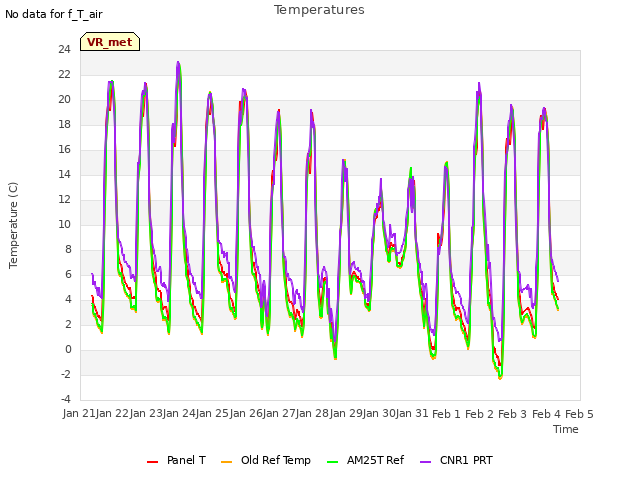Image resolution: width=640 pixels, height=480 pixels.
Task: Click the Jan 29 x-axis tick label
Action: click(x=346, y=413)
